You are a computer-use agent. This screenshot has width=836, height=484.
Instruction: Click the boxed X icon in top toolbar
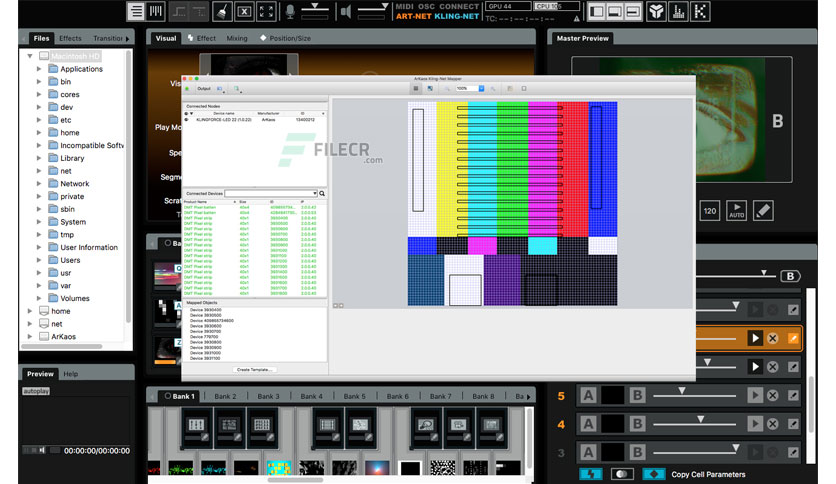(x=244, y=11)
